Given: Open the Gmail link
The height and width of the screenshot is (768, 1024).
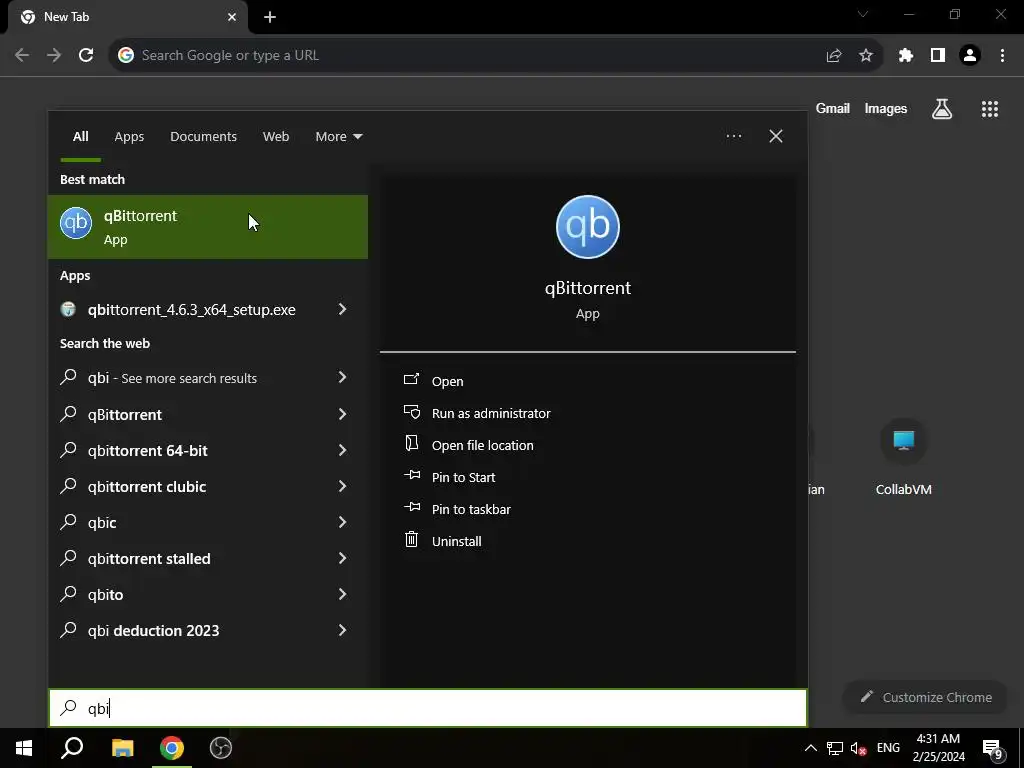Looking at the screenshot, I should pyautogui.click(x=833, y=108).
